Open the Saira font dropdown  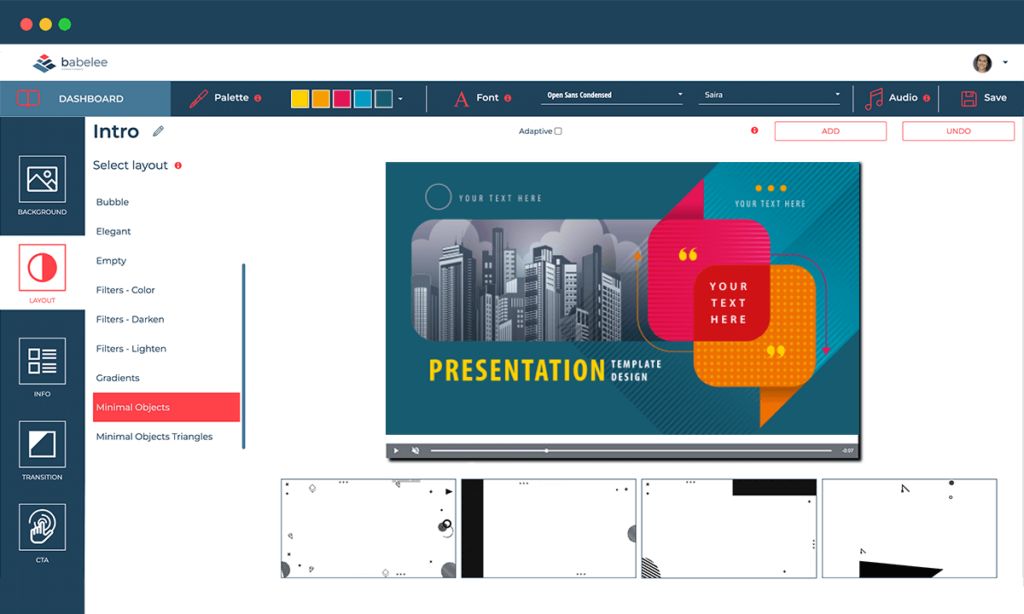tap(771, 95)
